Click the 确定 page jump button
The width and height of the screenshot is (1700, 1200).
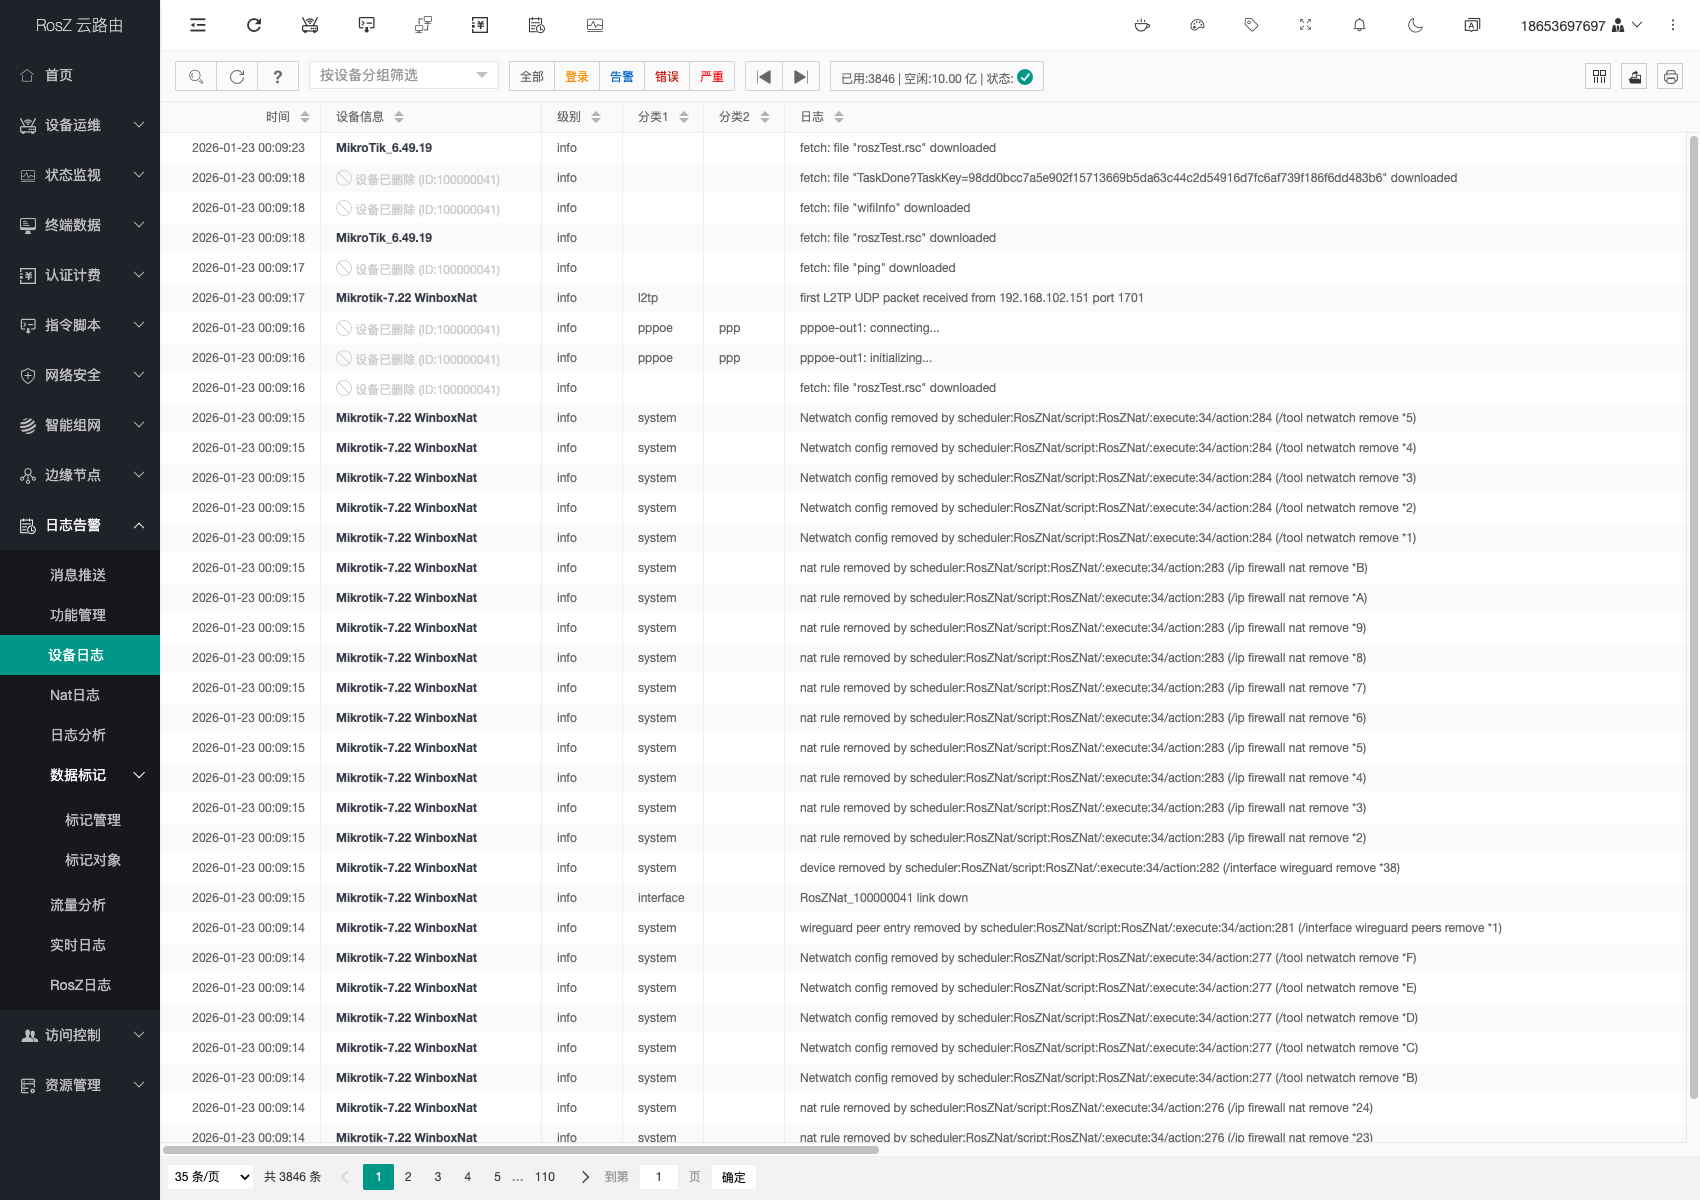tap(733, 1177)
